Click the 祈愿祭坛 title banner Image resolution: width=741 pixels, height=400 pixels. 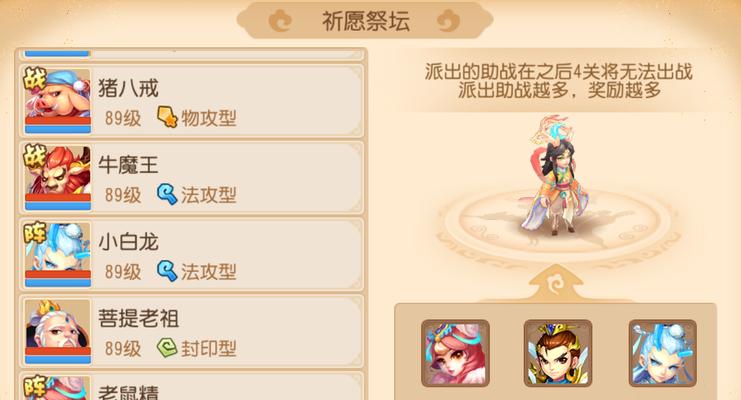(365, 21)
